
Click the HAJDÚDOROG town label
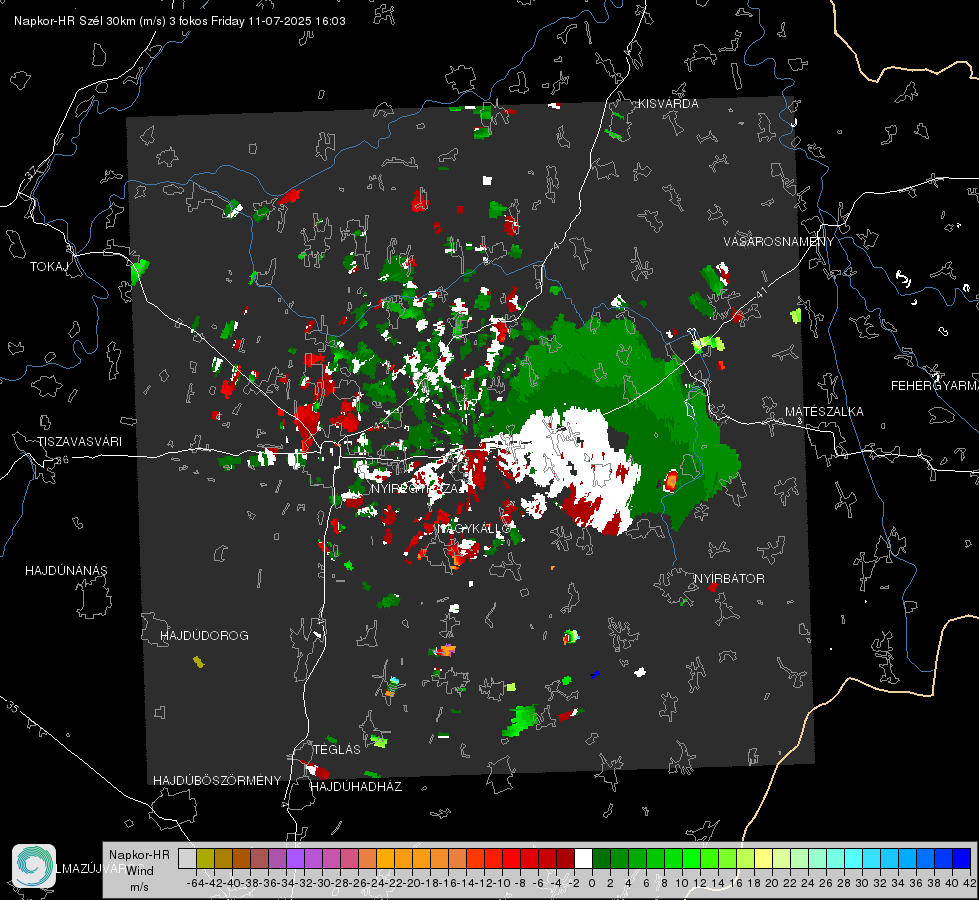pos(204,636)
